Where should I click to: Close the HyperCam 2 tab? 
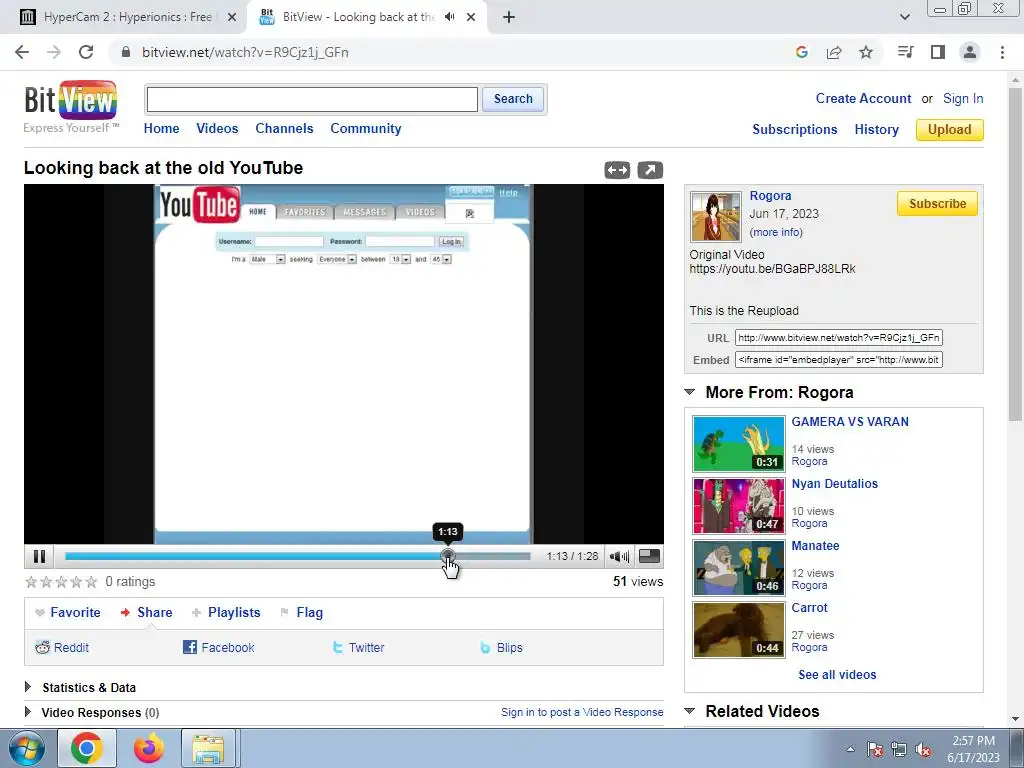point(232,17)
